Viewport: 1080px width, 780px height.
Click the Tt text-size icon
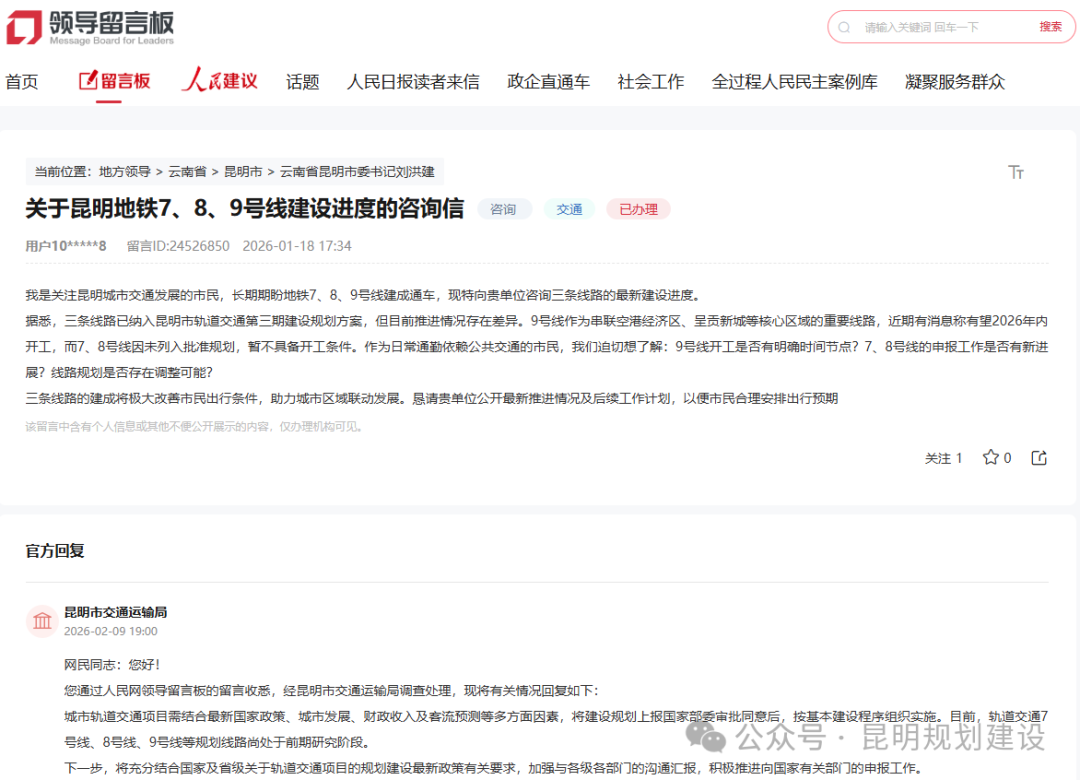click(x=1017, y=172)
